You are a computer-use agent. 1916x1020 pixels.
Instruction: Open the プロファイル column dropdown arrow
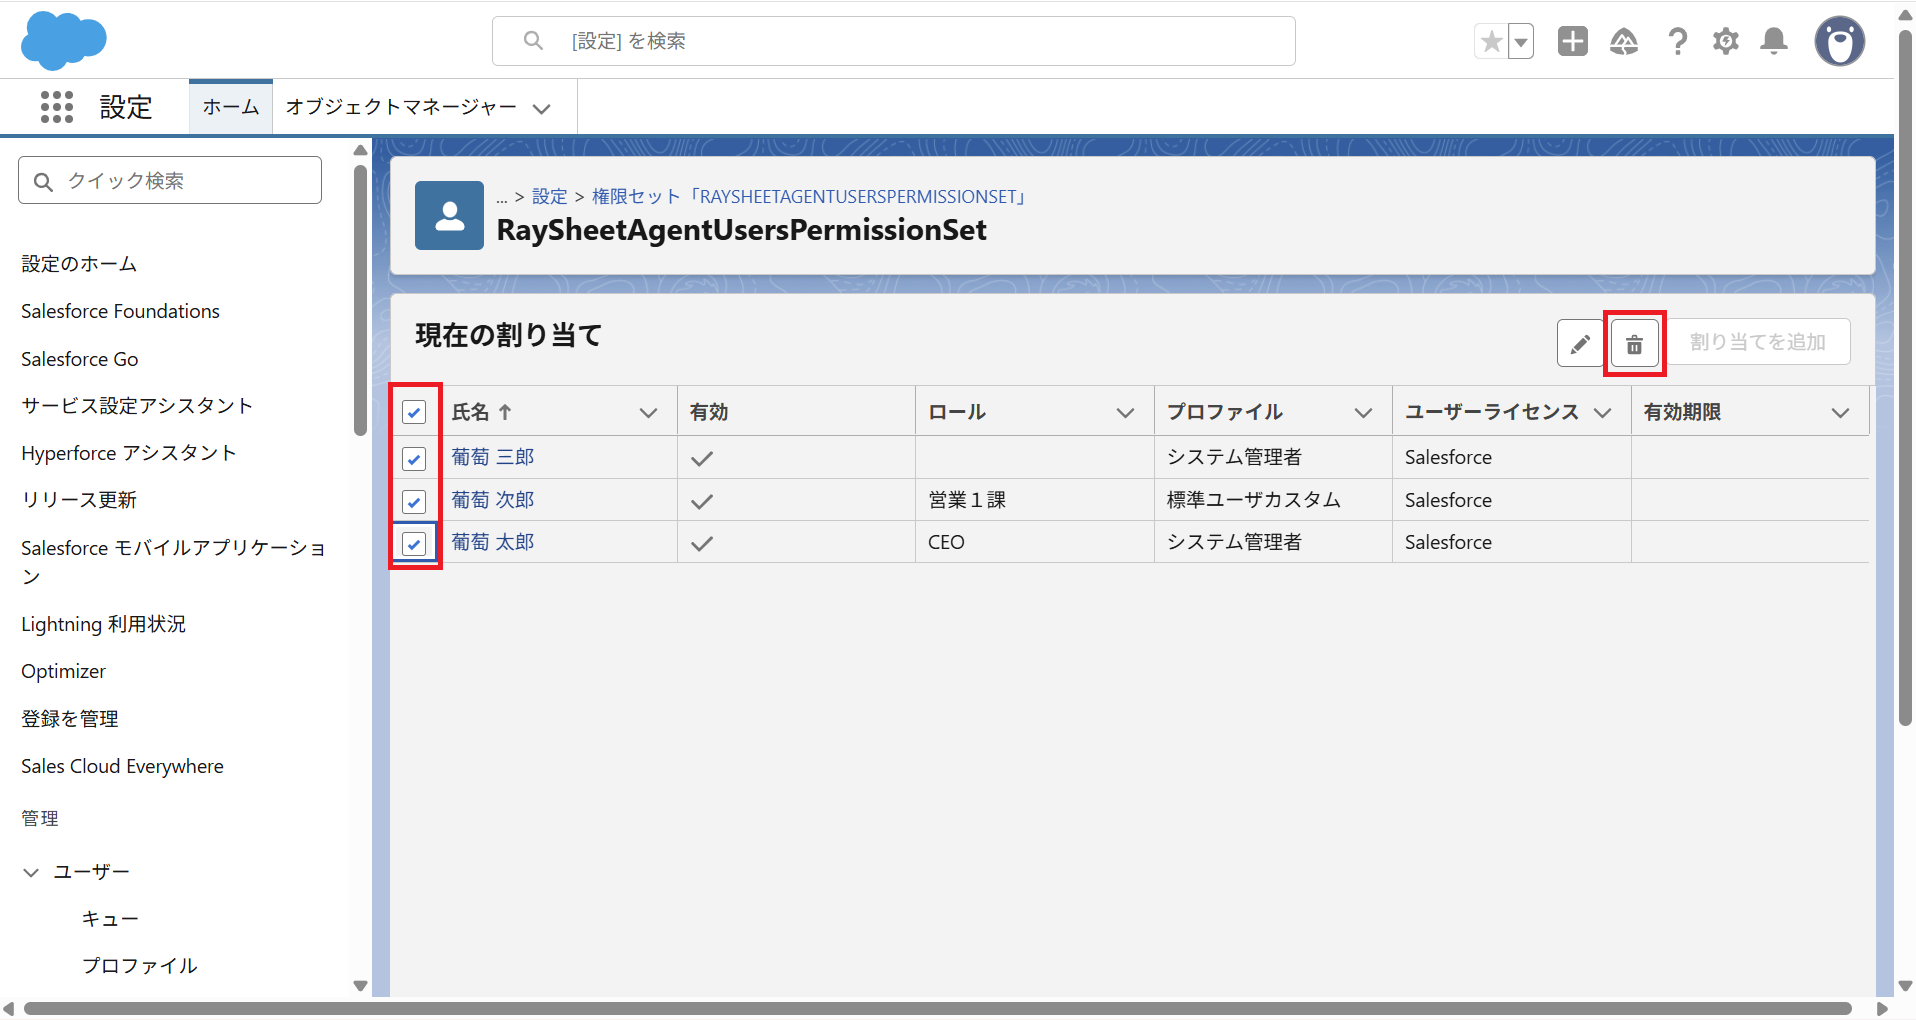point(1363,413)
